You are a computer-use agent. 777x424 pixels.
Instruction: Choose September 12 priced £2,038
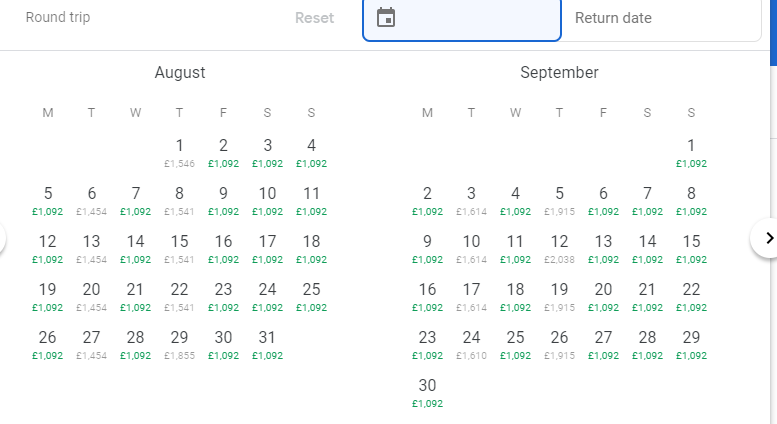[560, 247]
